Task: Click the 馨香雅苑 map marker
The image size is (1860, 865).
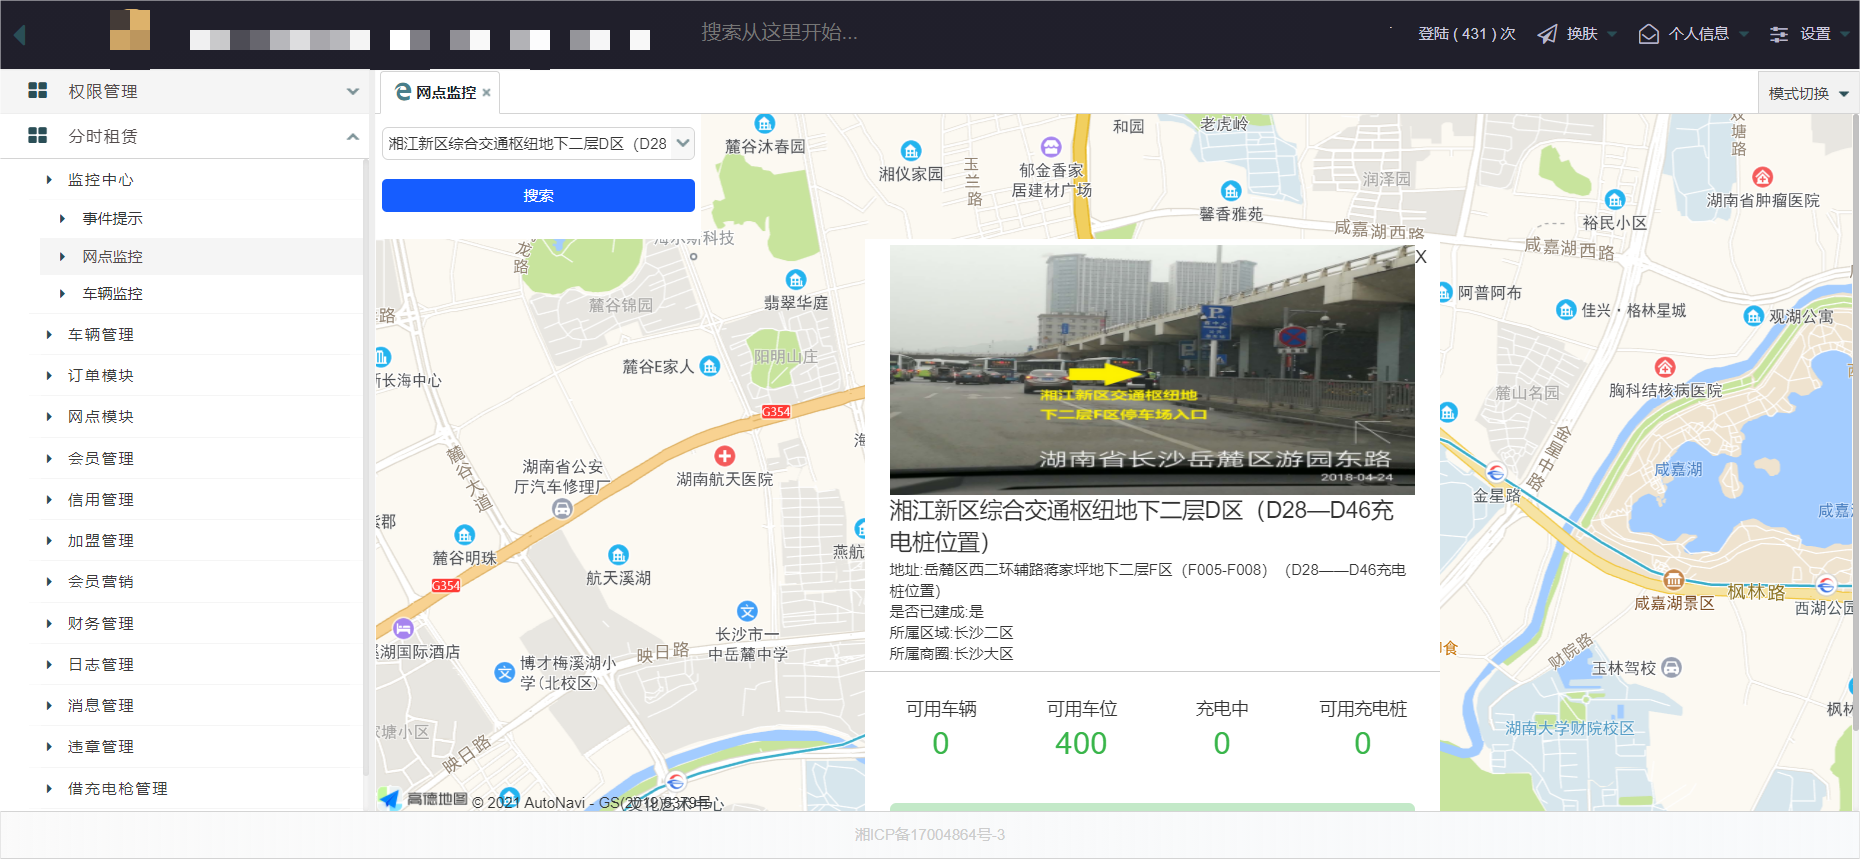Action: [x=1231, y=191]
